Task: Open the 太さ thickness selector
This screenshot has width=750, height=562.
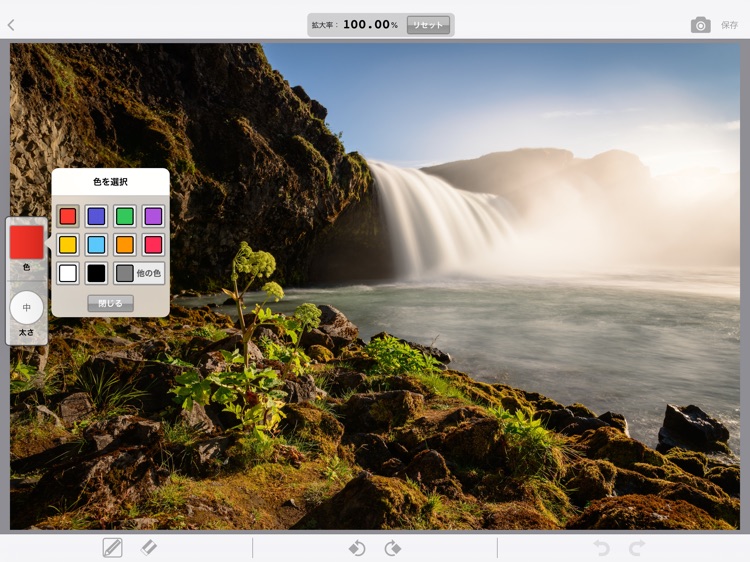Action: tap(27, 308)
